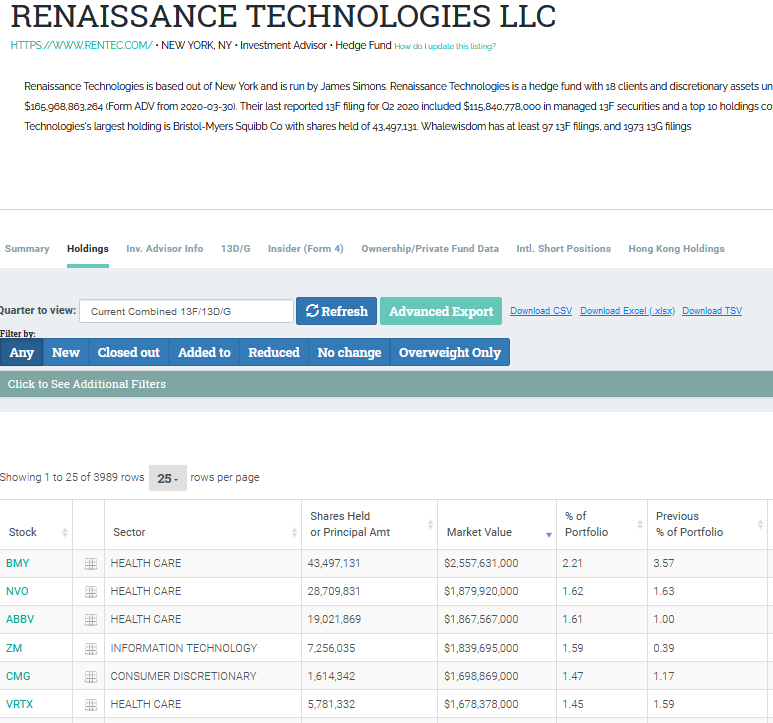Image resolution: width=773 pixels, height=723 pixels.
Task: Go to the 13D/G tab
Action: (x=236, y=249)
